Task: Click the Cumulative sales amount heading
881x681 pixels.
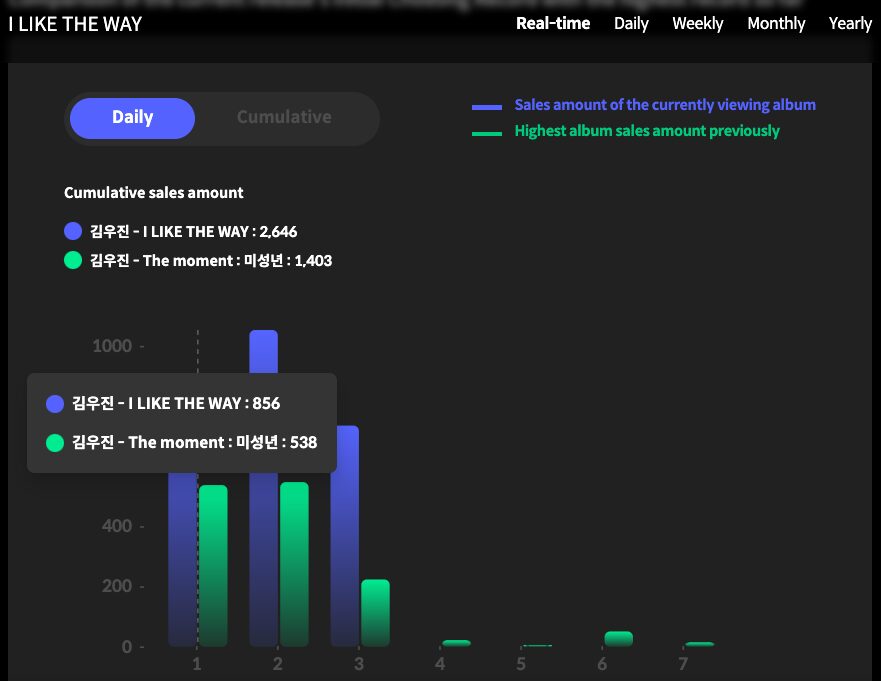Action: [153, 192]
